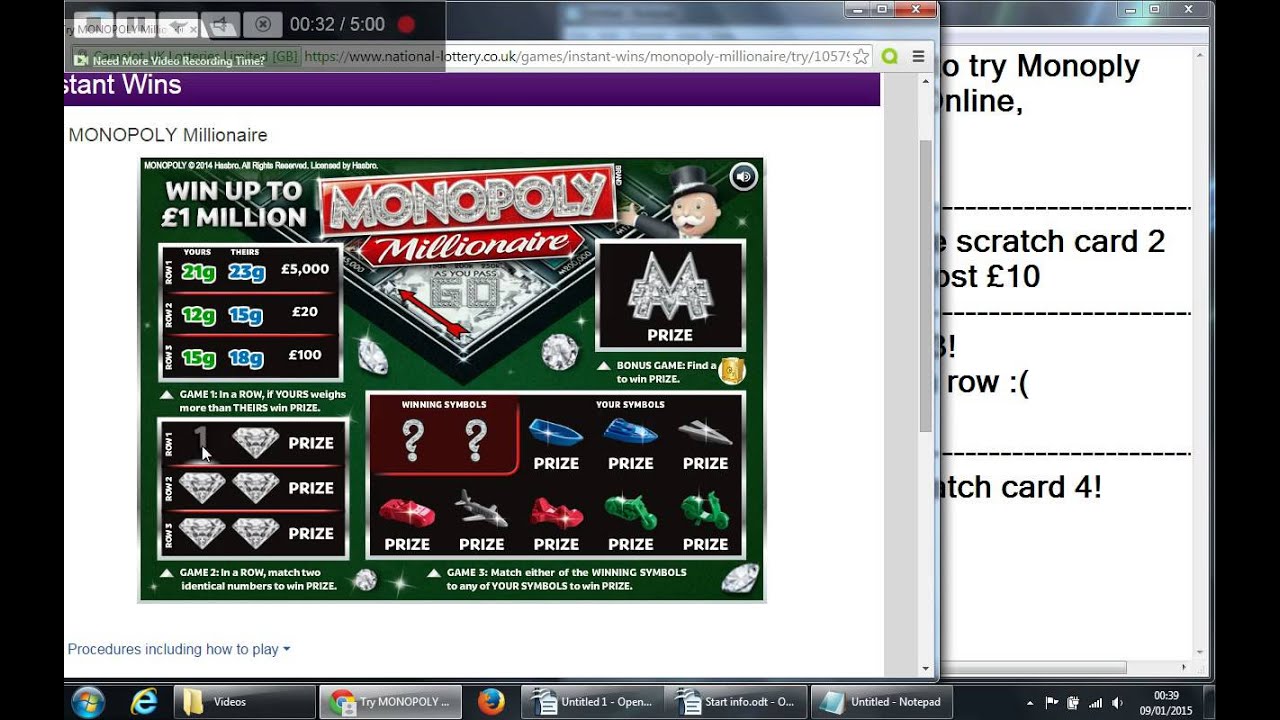The image size is (1280, 720).
Task: Click the MONOPOLY Millionaire page heading
Action: (x=168, y=135)
